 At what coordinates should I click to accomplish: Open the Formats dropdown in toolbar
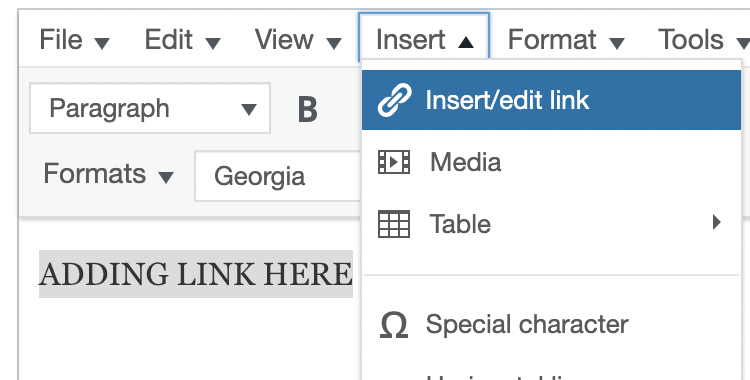(109, 174)
